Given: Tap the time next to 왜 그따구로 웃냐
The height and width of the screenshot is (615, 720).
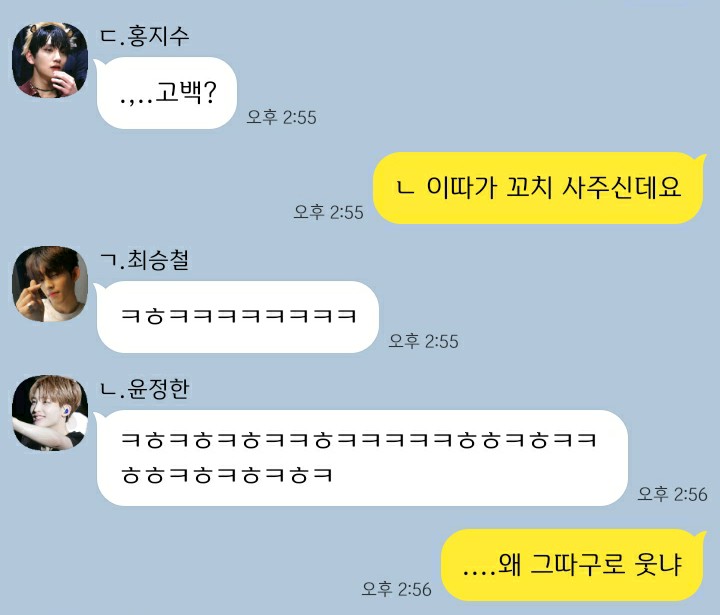Looking at the screenshot, I should click(397, 589).
